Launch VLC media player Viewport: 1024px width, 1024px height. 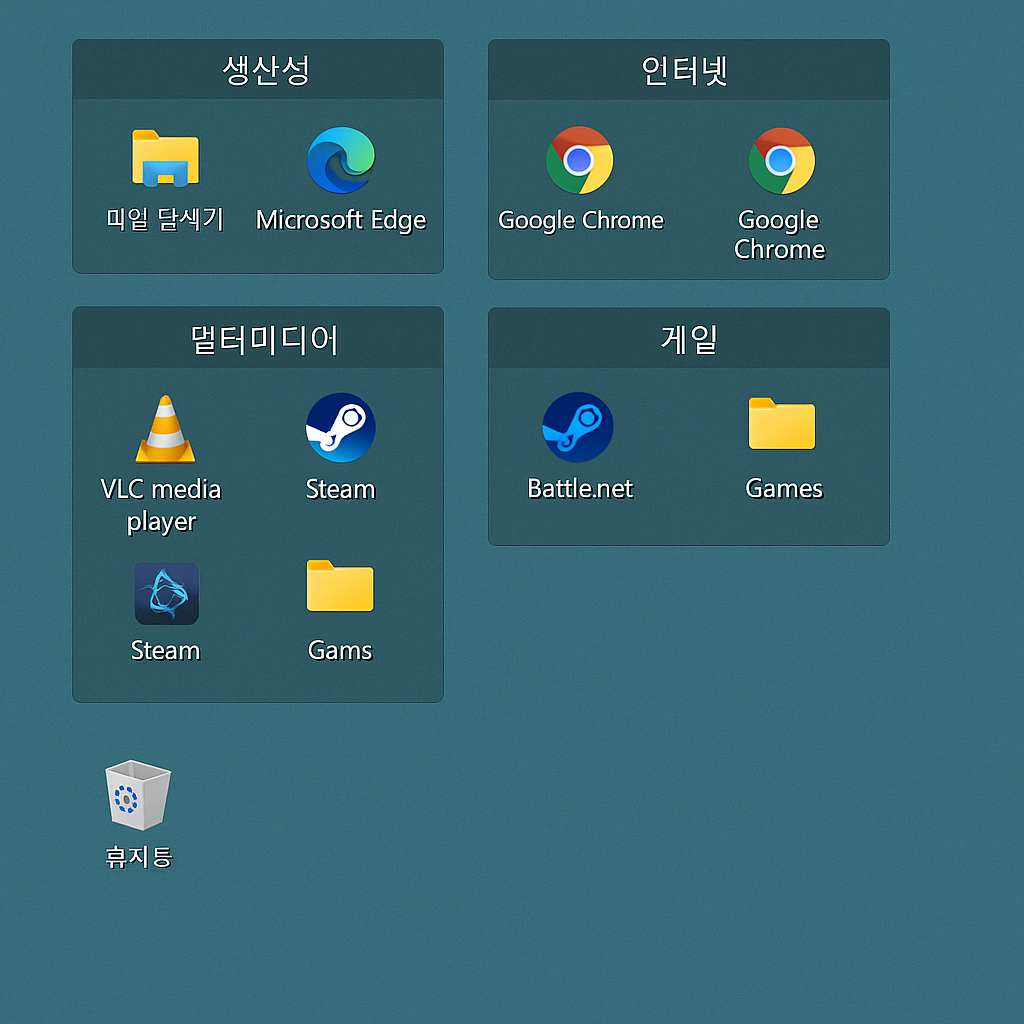coord(165,429)
